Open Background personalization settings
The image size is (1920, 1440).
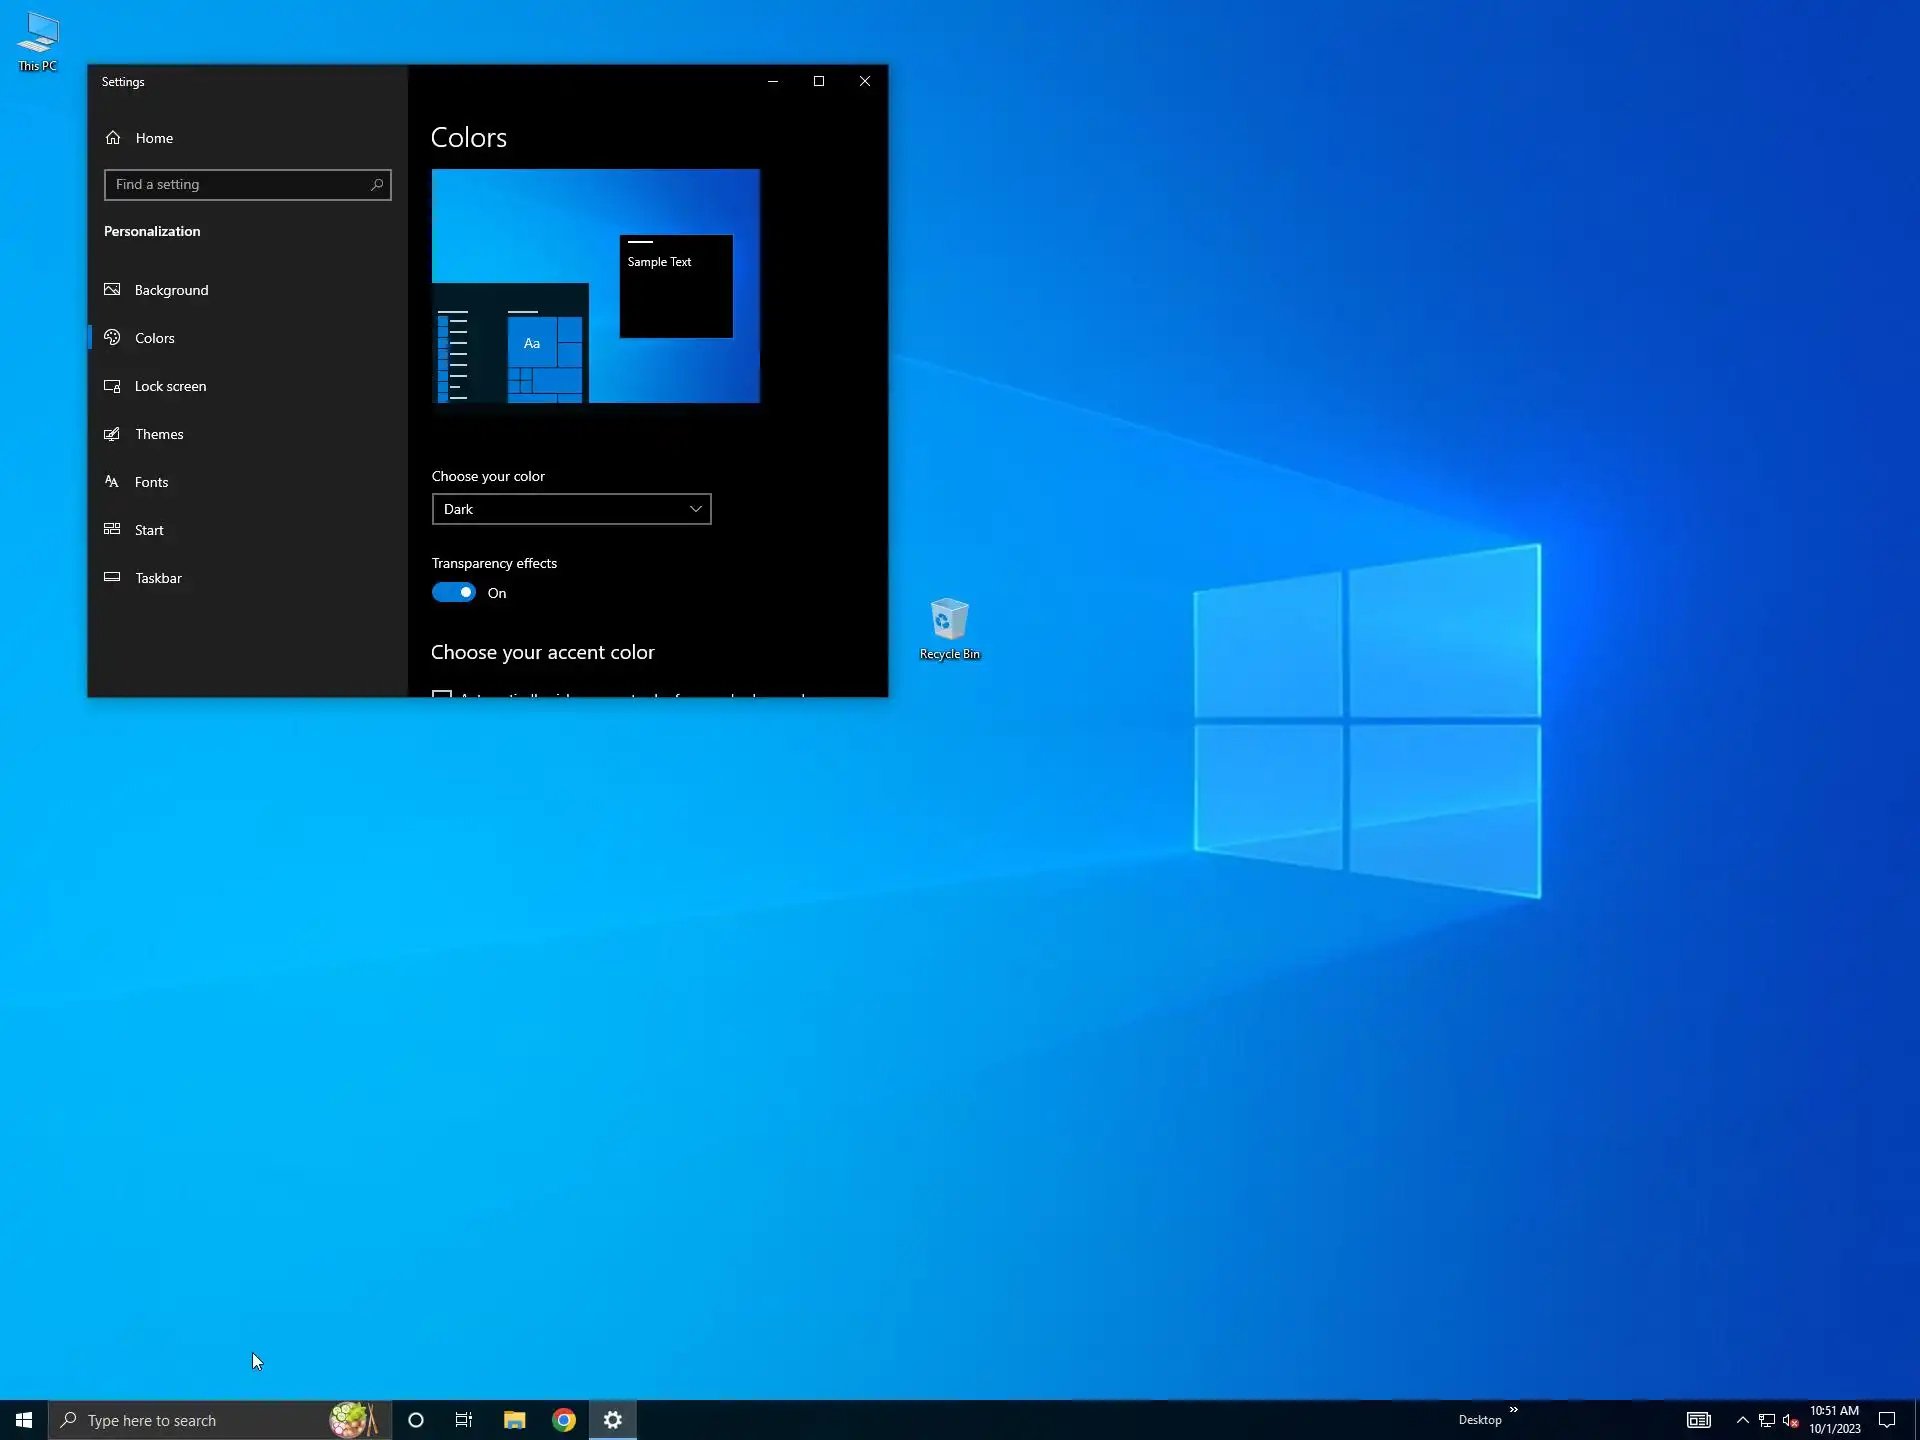171,290
